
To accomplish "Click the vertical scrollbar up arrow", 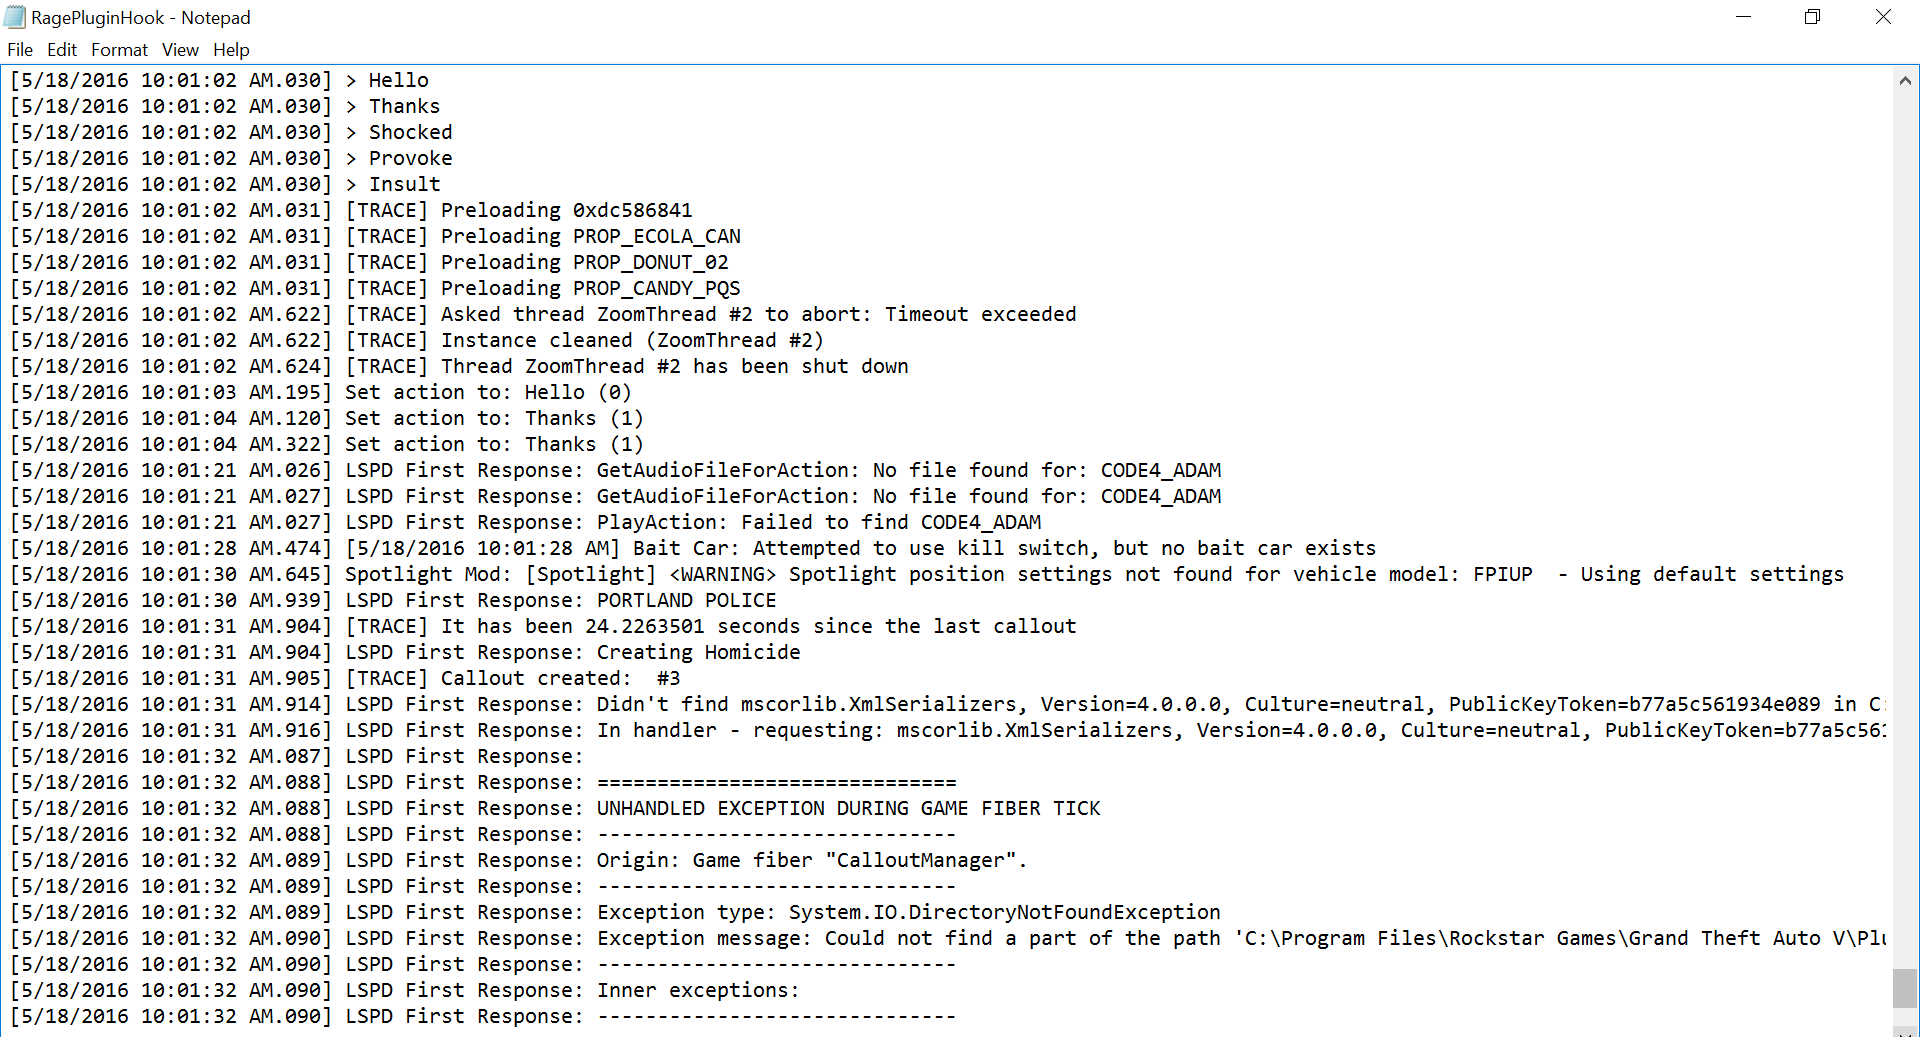I will (1904, 81).
